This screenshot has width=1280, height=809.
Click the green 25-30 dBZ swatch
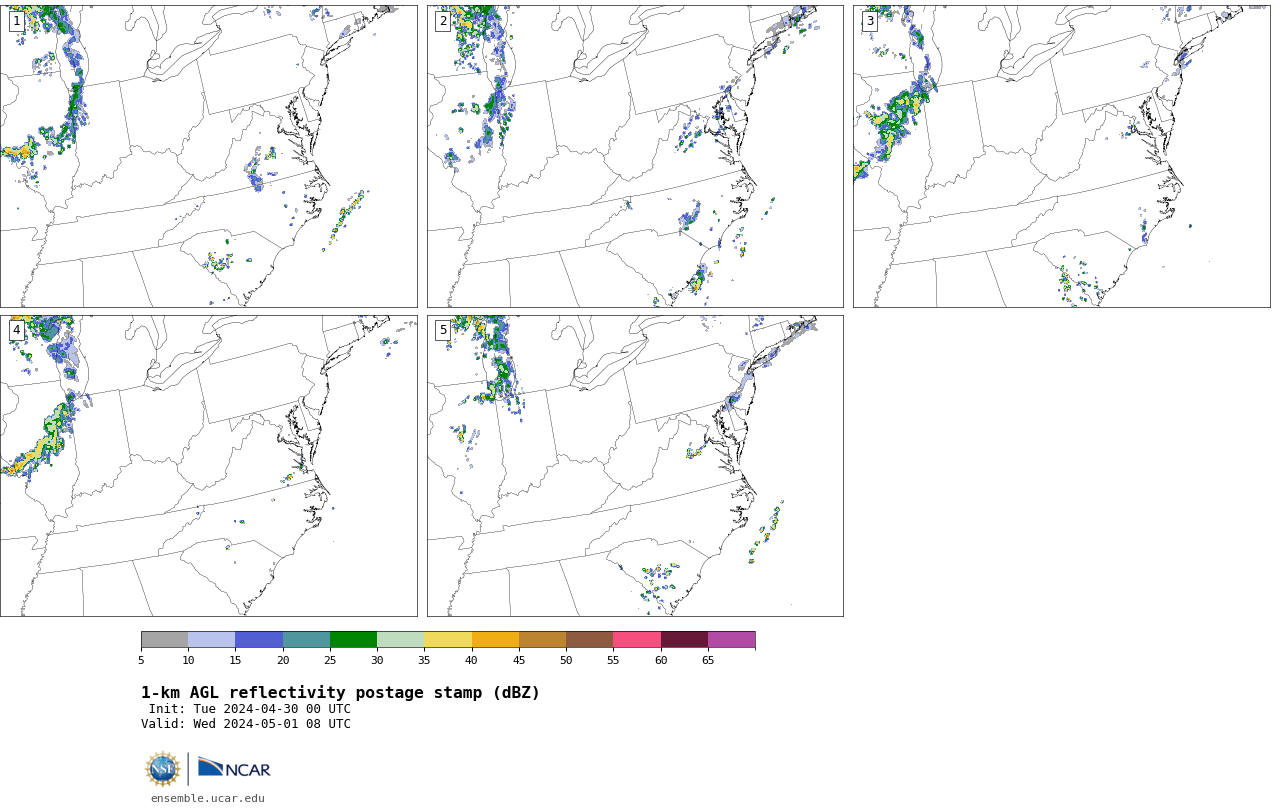(353, 640)
